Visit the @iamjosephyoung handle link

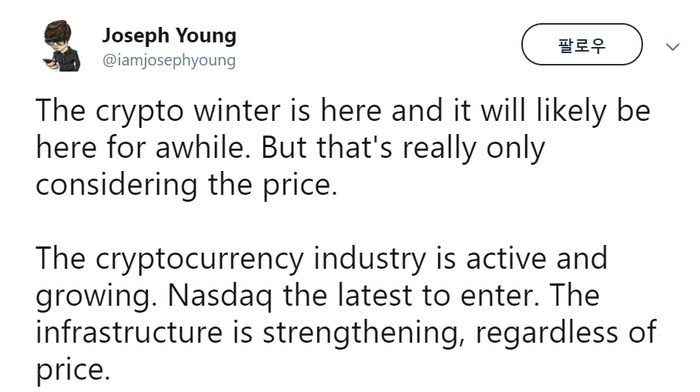(169, 60)
